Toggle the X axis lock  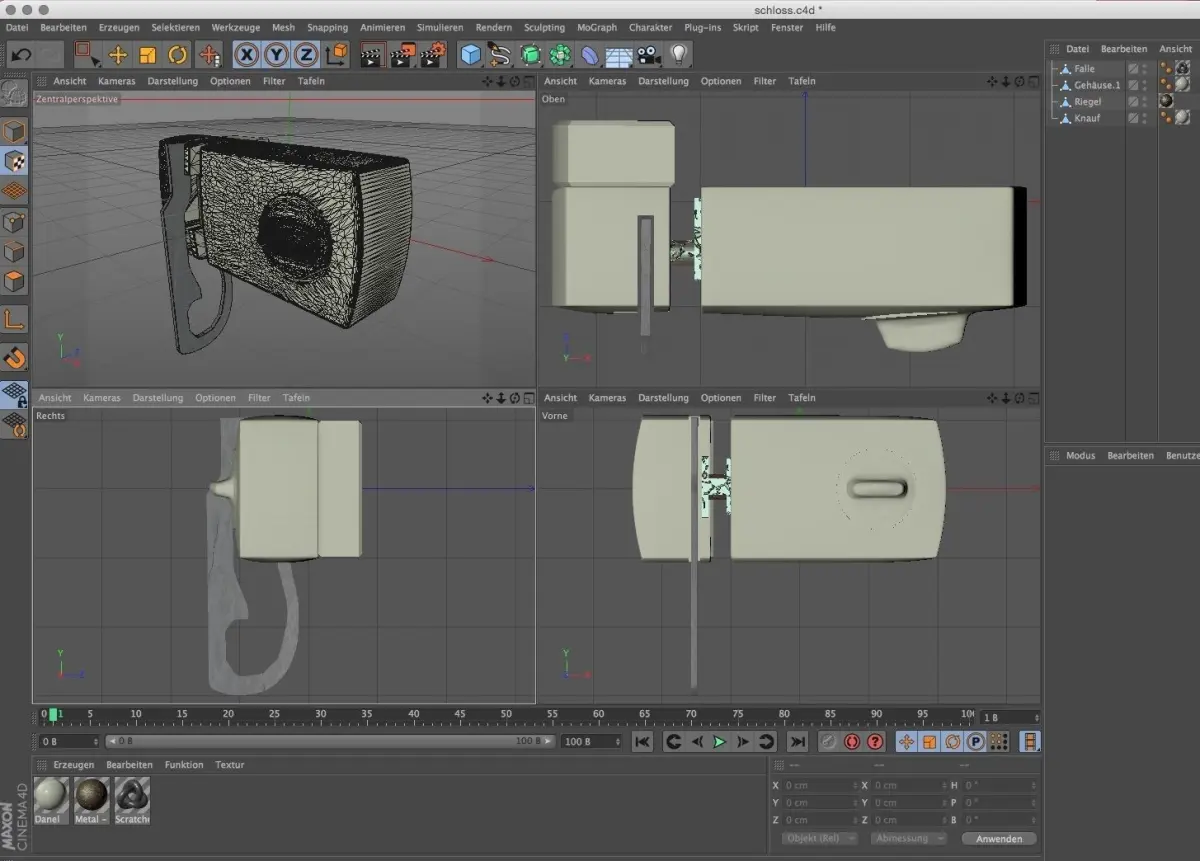(x=246, y=55)
